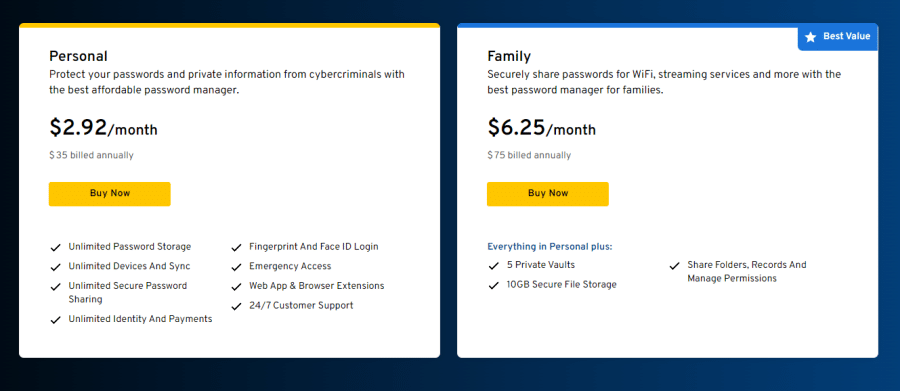
Task: Click checkmark beside Web App & Browser Extensions
Action: [x=236, y=287]
